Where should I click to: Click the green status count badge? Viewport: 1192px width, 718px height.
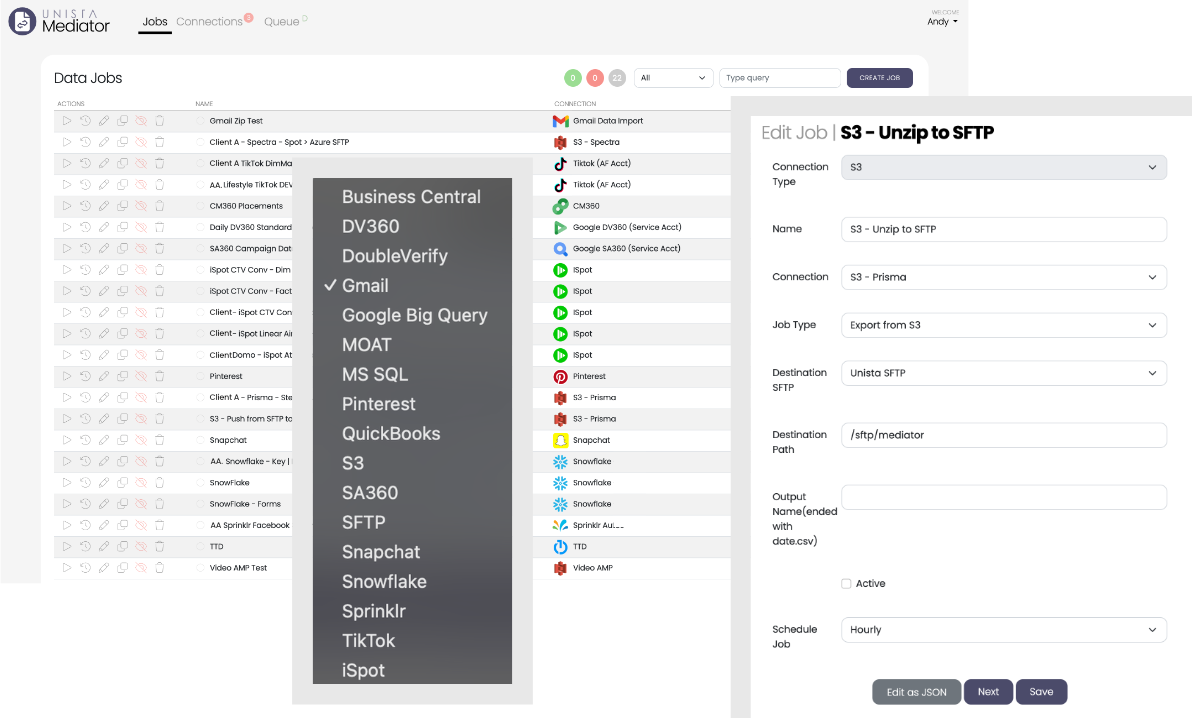[x=572, y=78]
